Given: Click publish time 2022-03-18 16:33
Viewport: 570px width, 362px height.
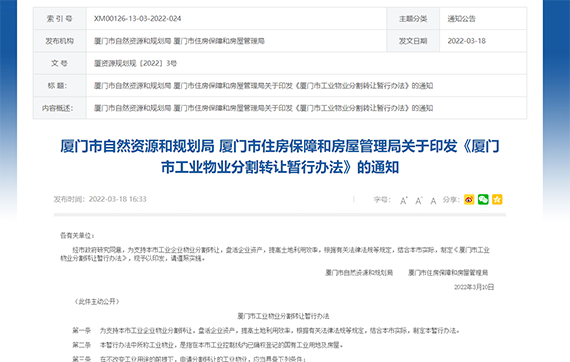Looking at the screenshot, I should [100, 199].
